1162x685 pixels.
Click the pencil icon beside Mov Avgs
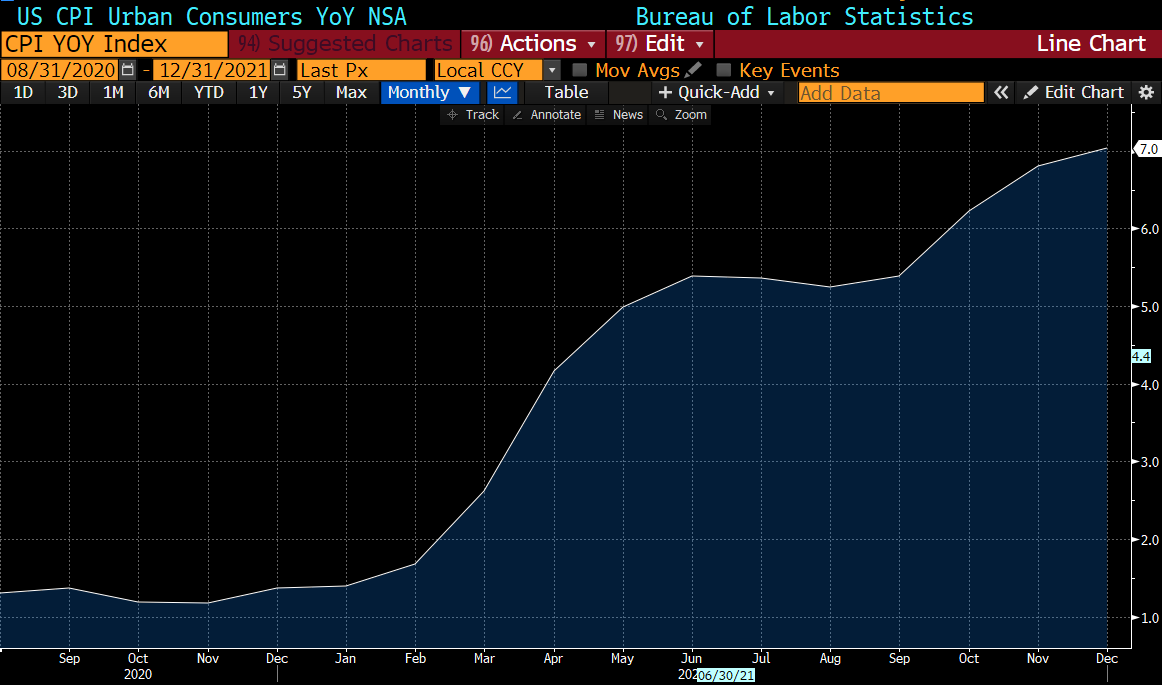click(x=694, y=70)
